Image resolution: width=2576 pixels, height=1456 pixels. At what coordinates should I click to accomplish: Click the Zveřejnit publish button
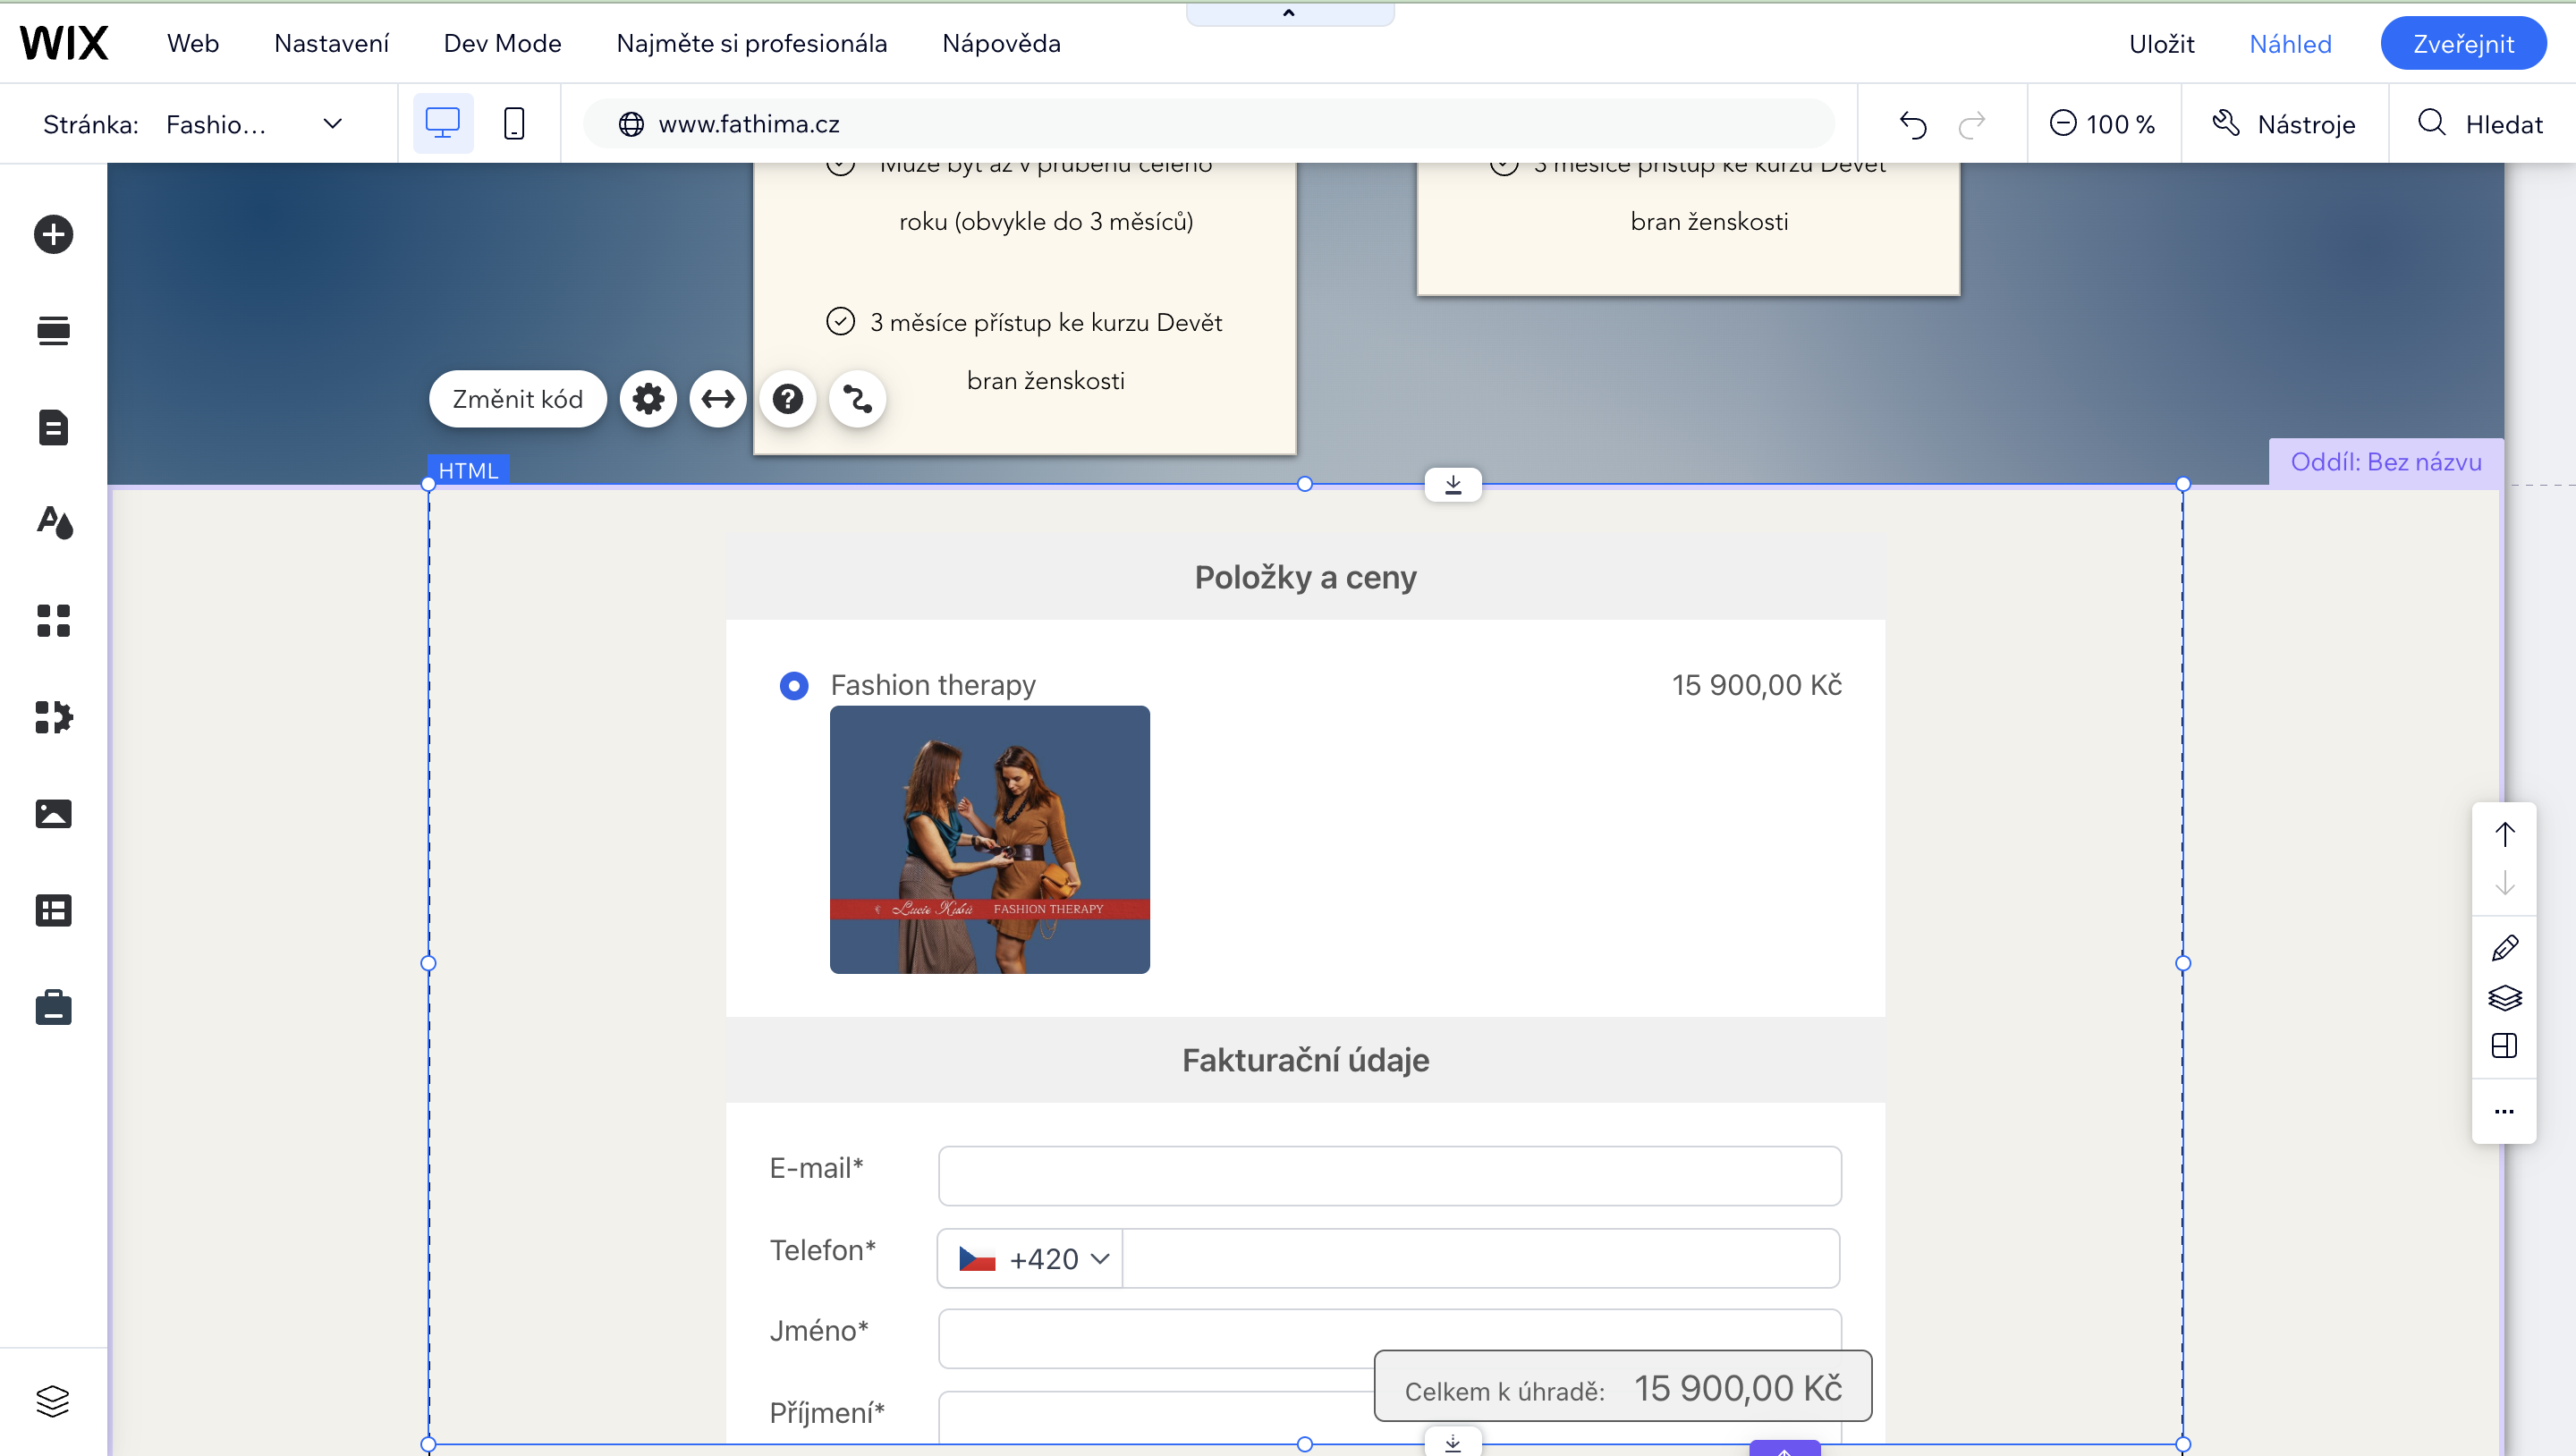tap(2462, 43)
